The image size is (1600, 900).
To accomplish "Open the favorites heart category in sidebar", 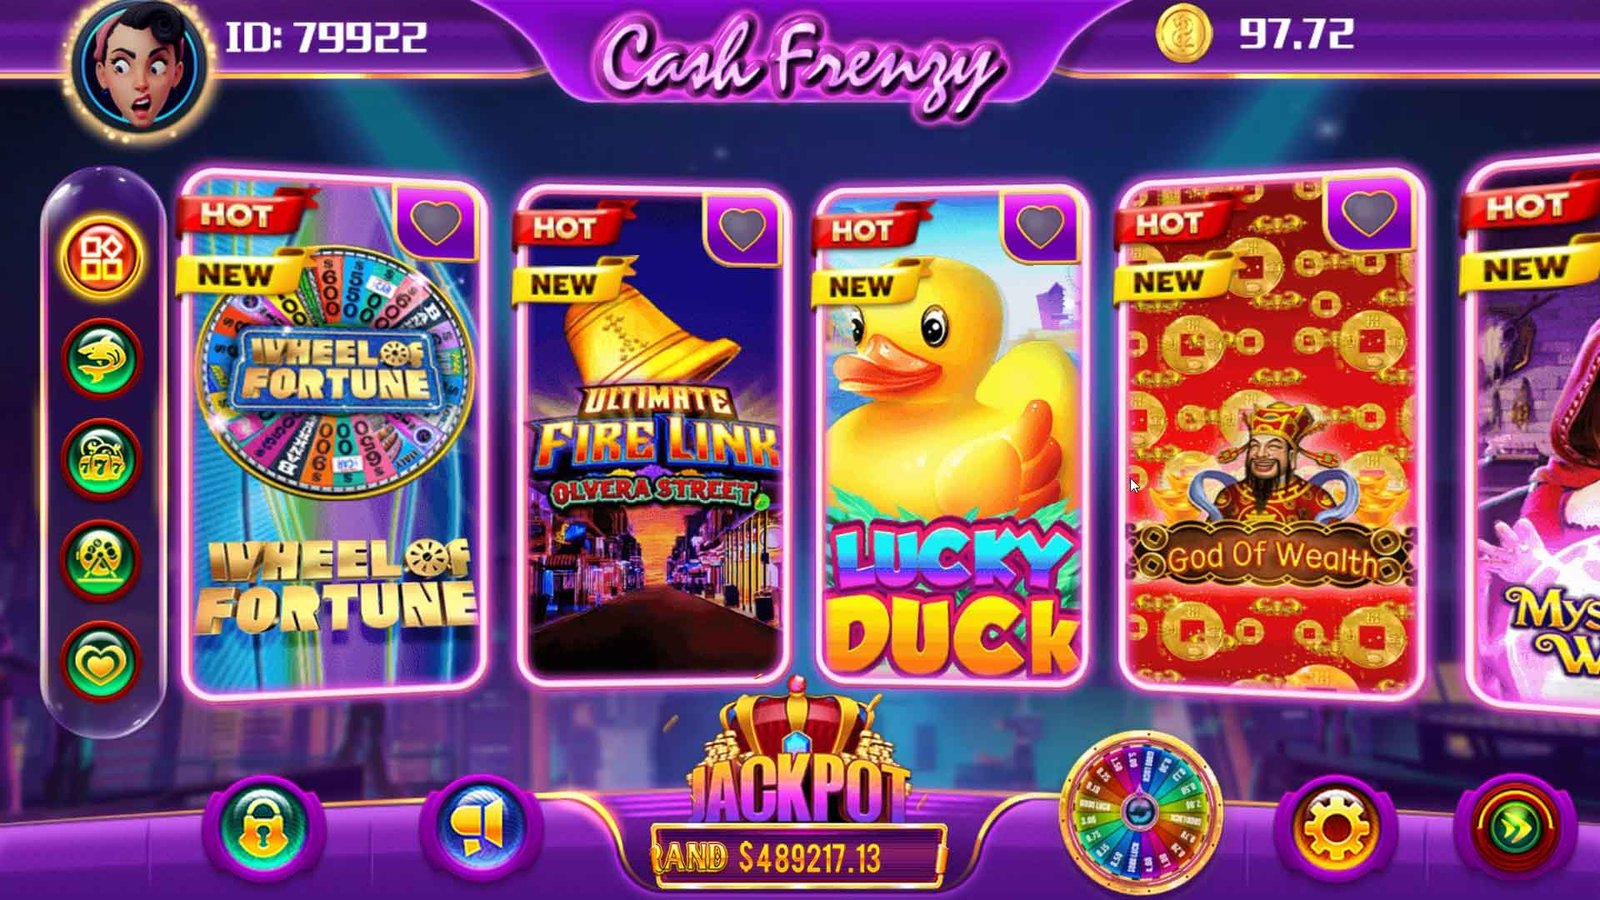I will click(101, 661).
